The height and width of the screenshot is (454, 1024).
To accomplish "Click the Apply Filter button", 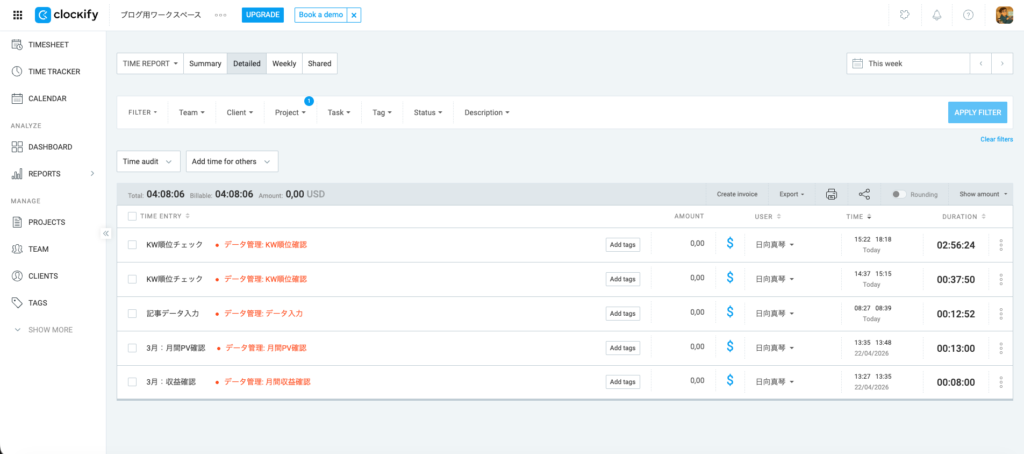I will pos(977,112).
